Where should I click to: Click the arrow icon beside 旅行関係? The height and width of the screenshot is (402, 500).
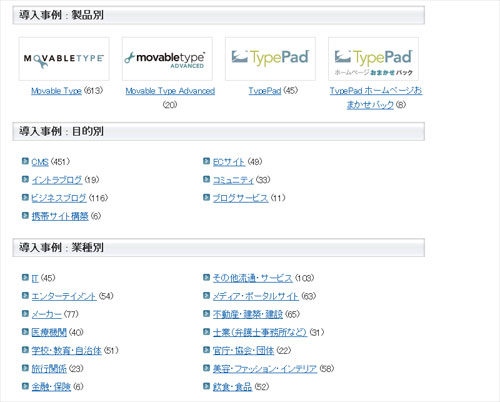[x=25, y=368]
